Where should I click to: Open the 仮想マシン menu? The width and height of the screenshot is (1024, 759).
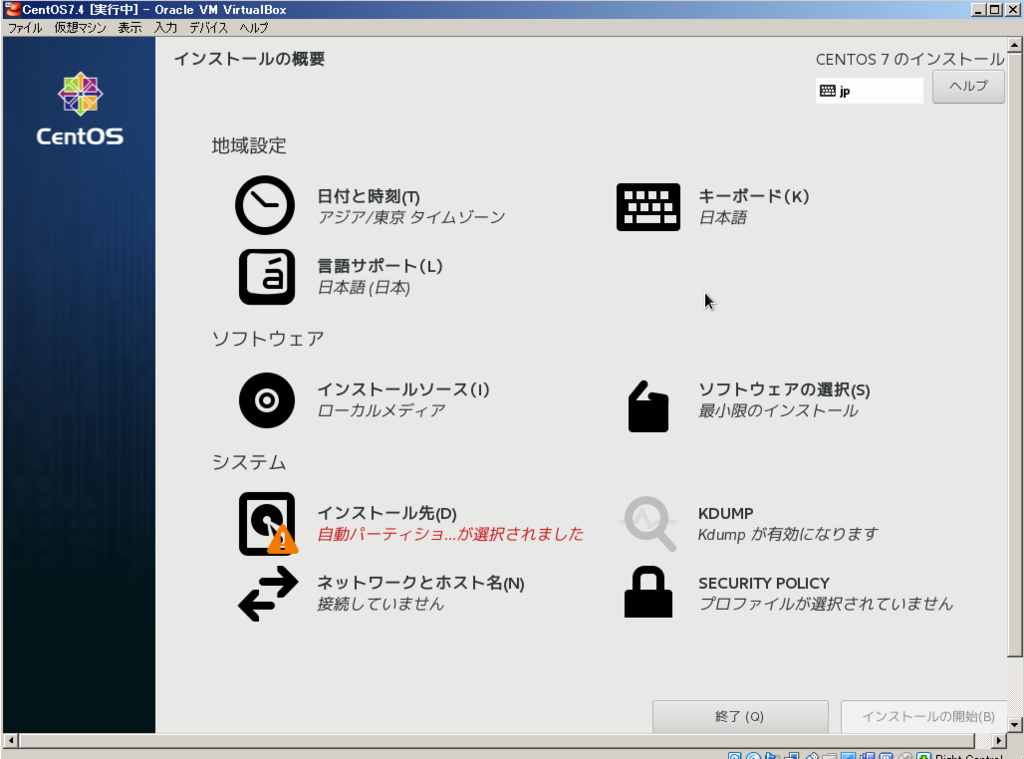tap(80, 27)
